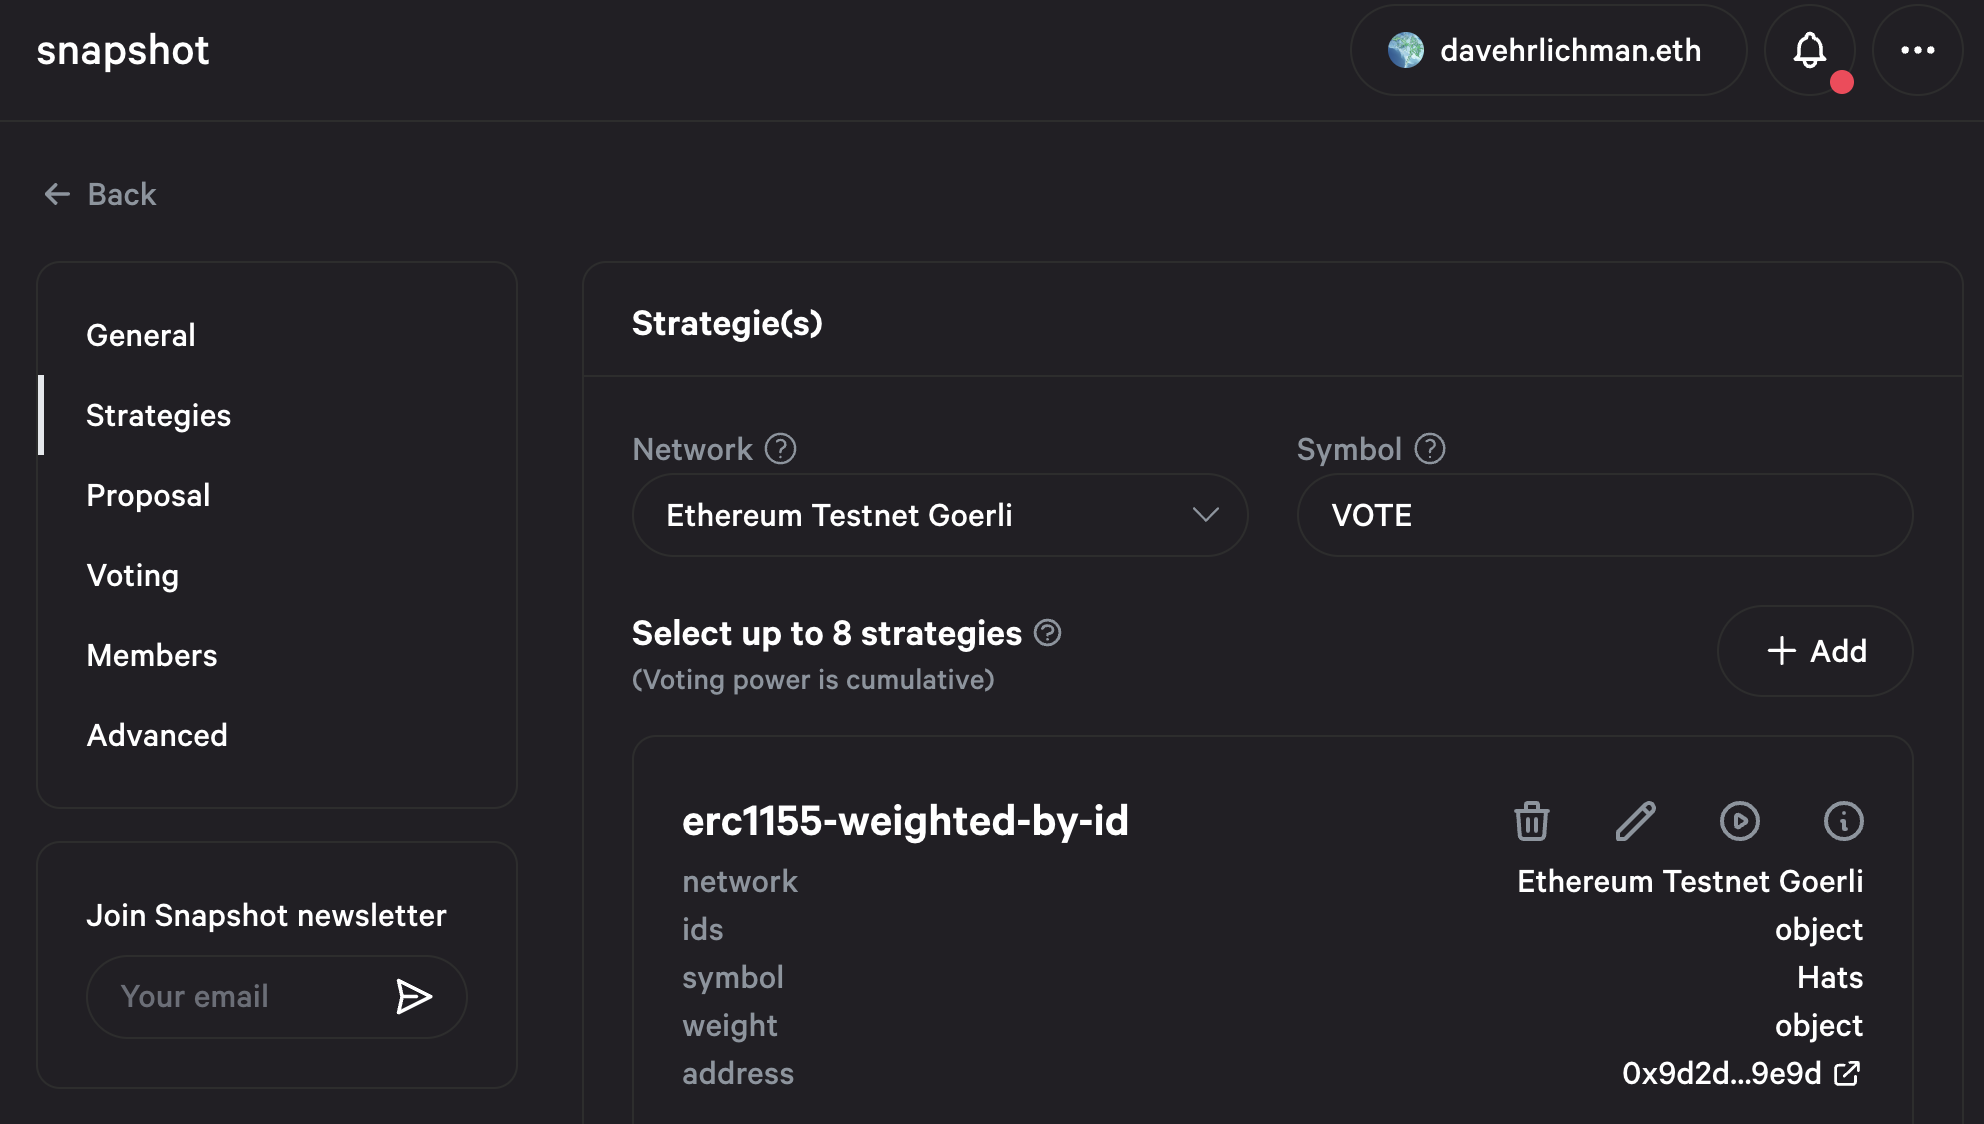Submit newsletter email arrow icon

click(413, 996)
